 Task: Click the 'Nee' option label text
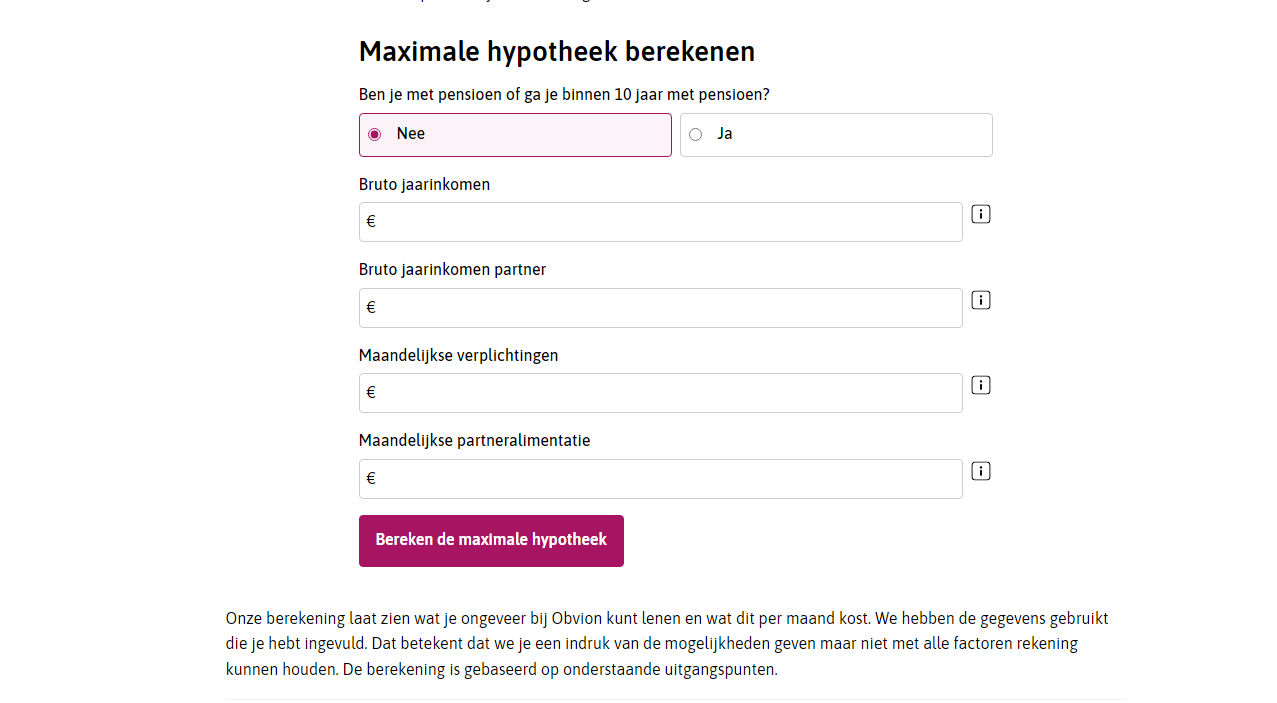pyautogui.click(x=411, y=134)
